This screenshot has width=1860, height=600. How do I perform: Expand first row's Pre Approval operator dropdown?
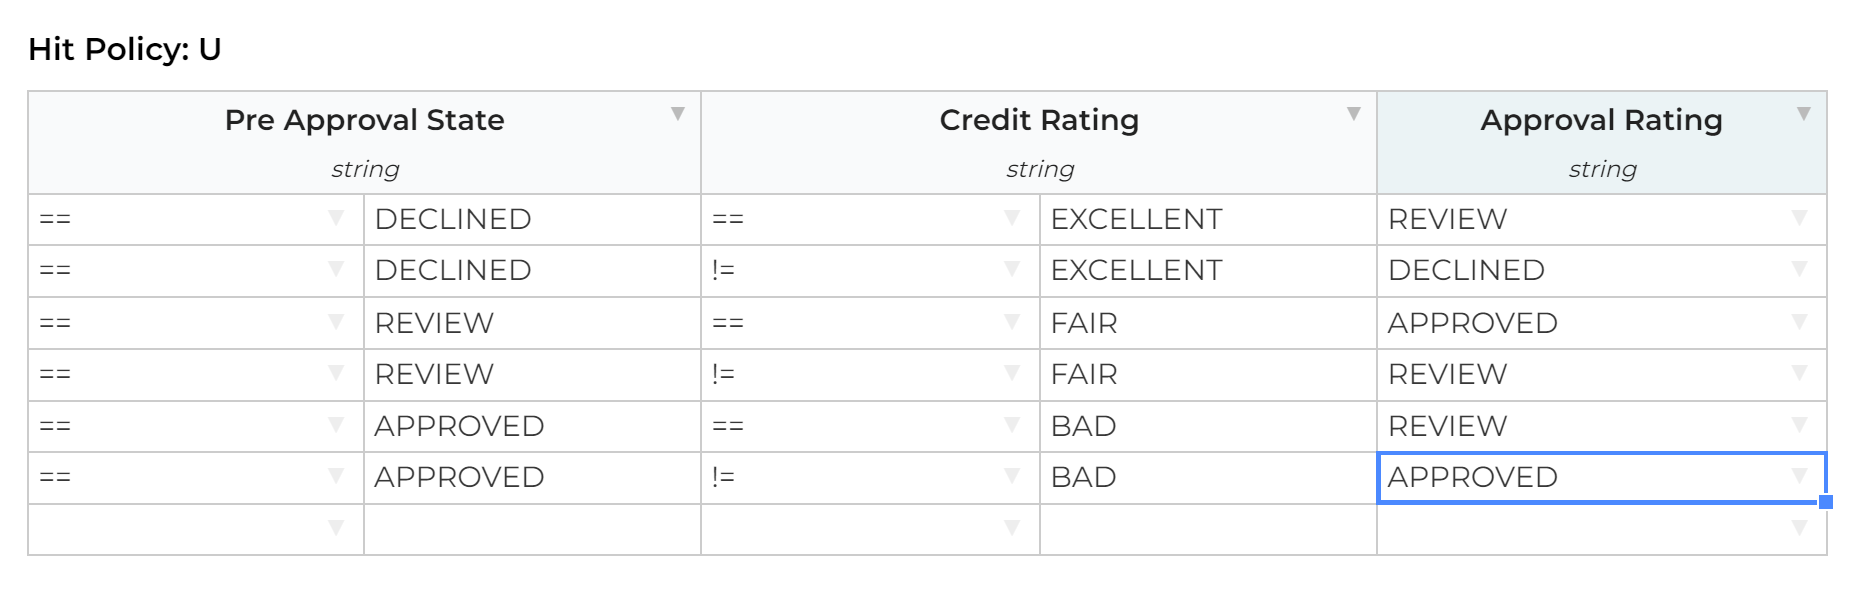(336, 218)
